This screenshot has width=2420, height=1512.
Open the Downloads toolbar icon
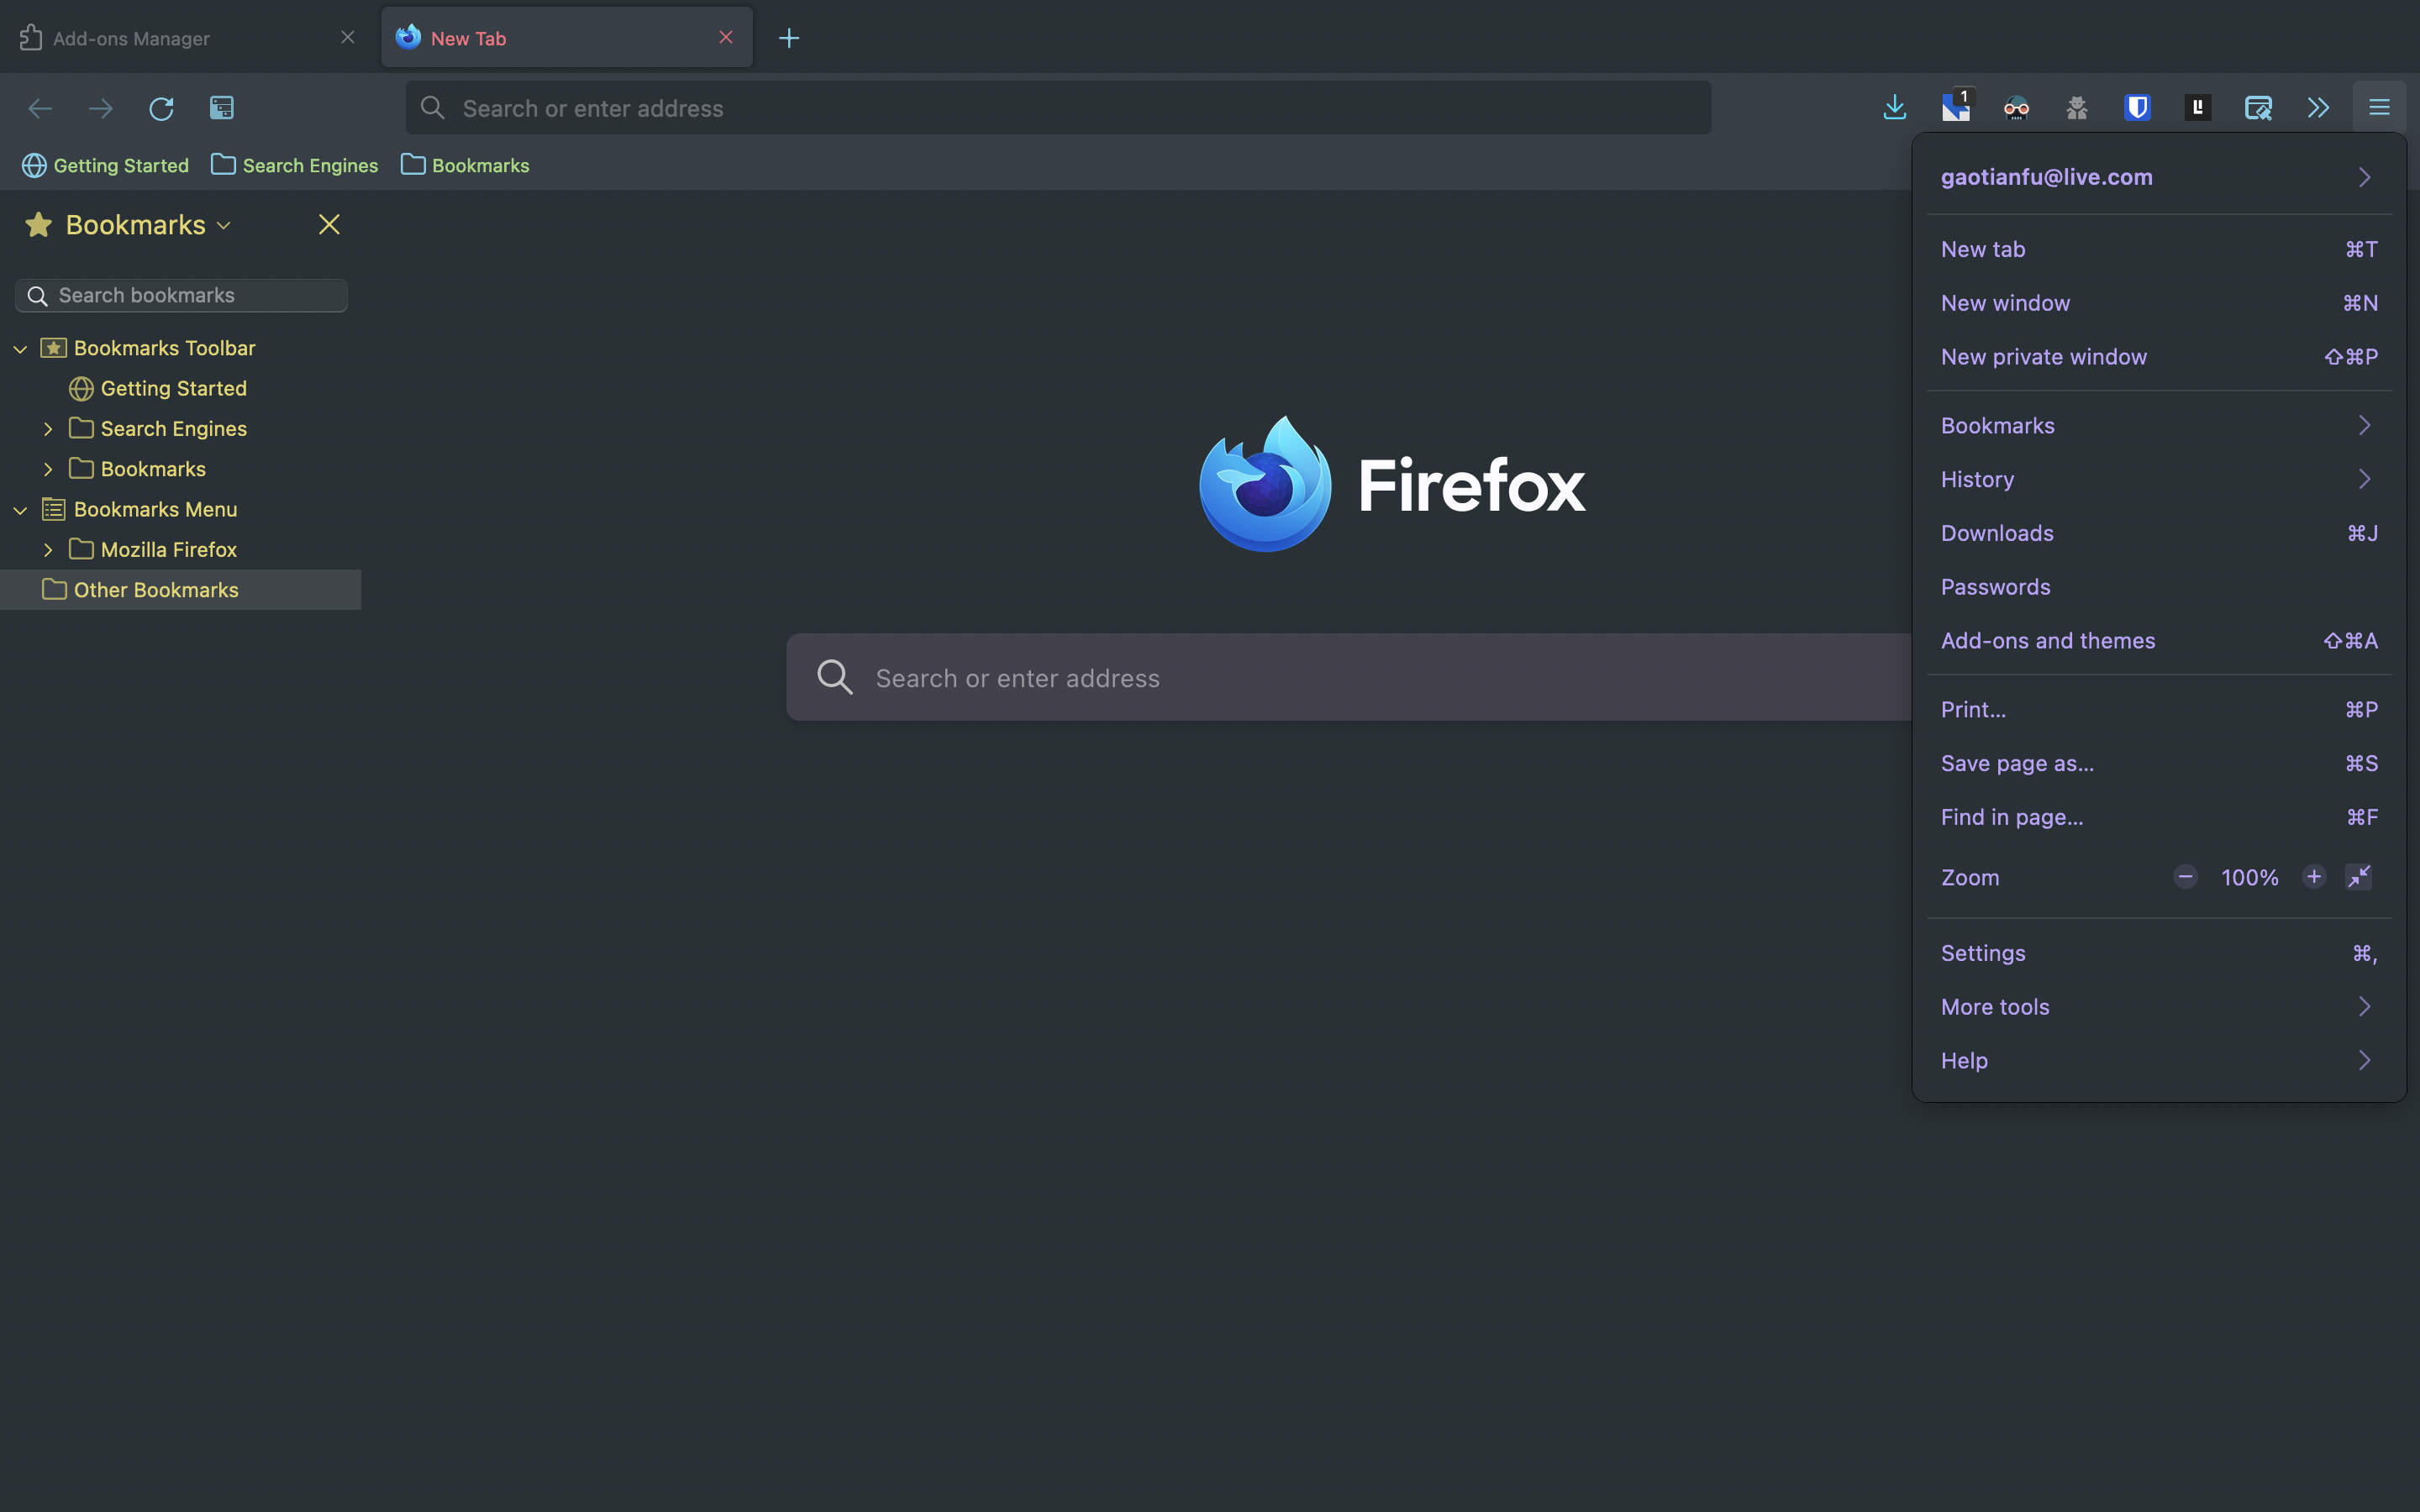click(x=1895, y=108)
